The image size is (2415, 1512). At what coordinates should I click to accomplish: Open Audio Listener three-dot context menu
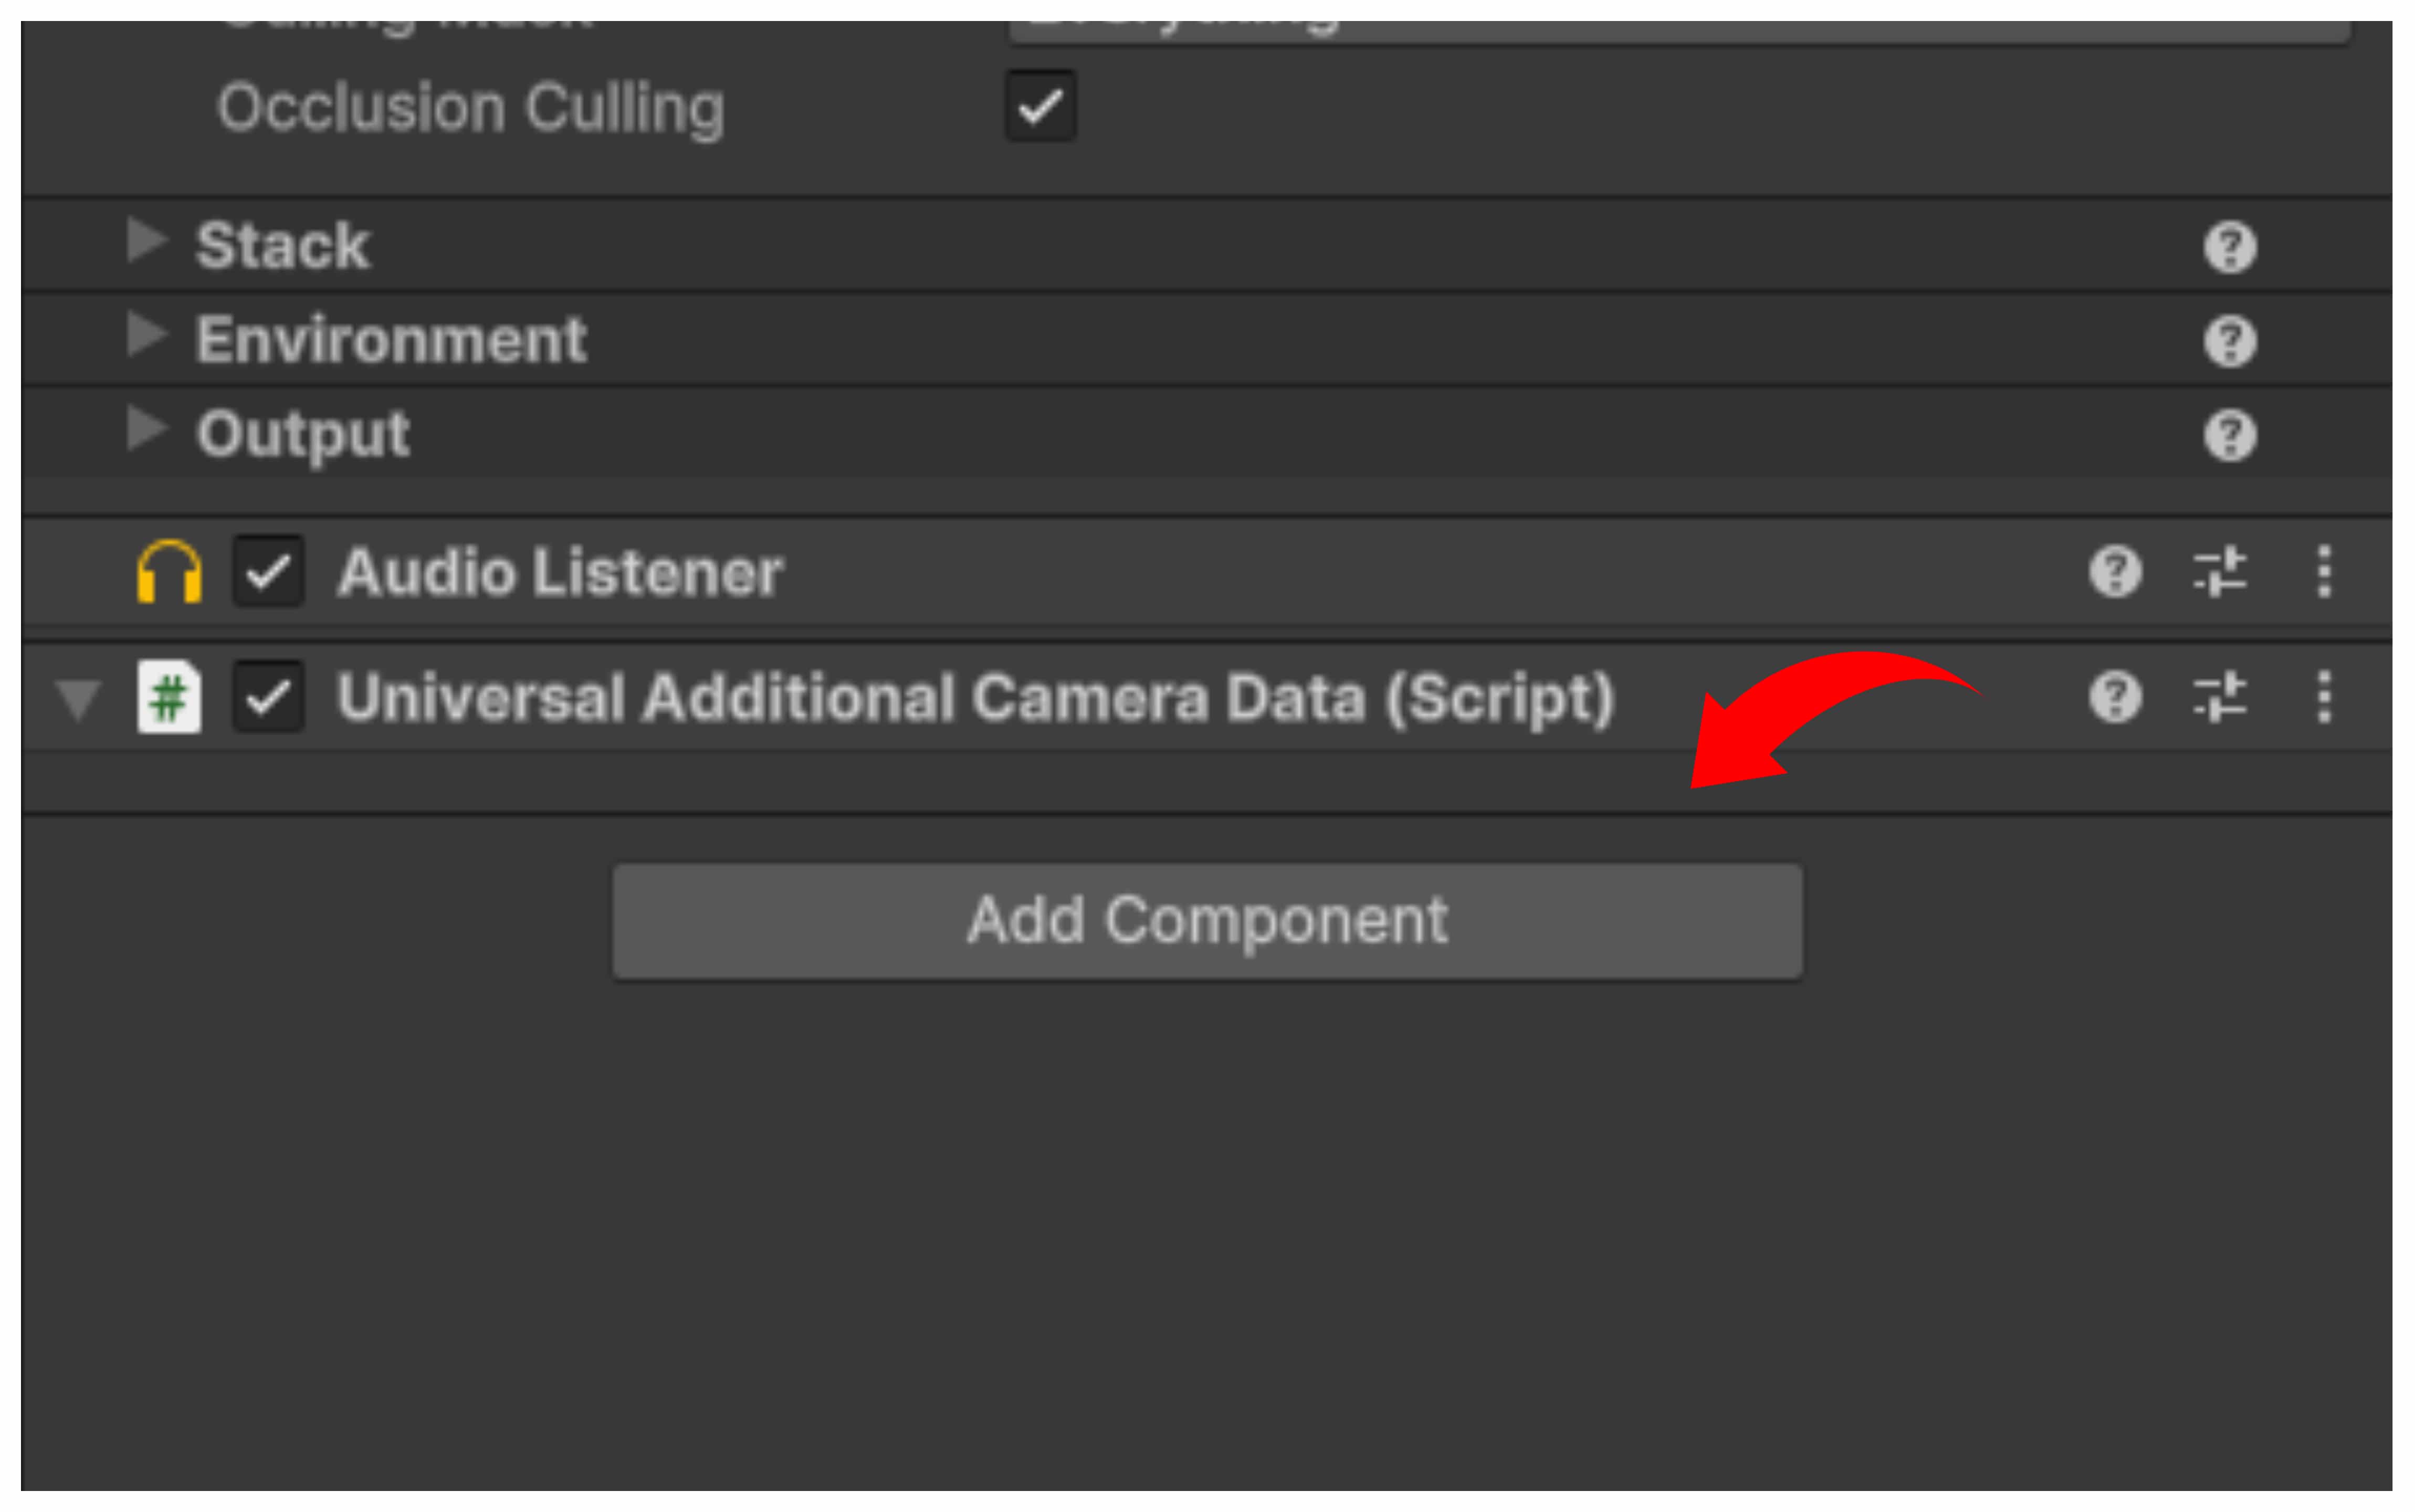click(2324, 572)
